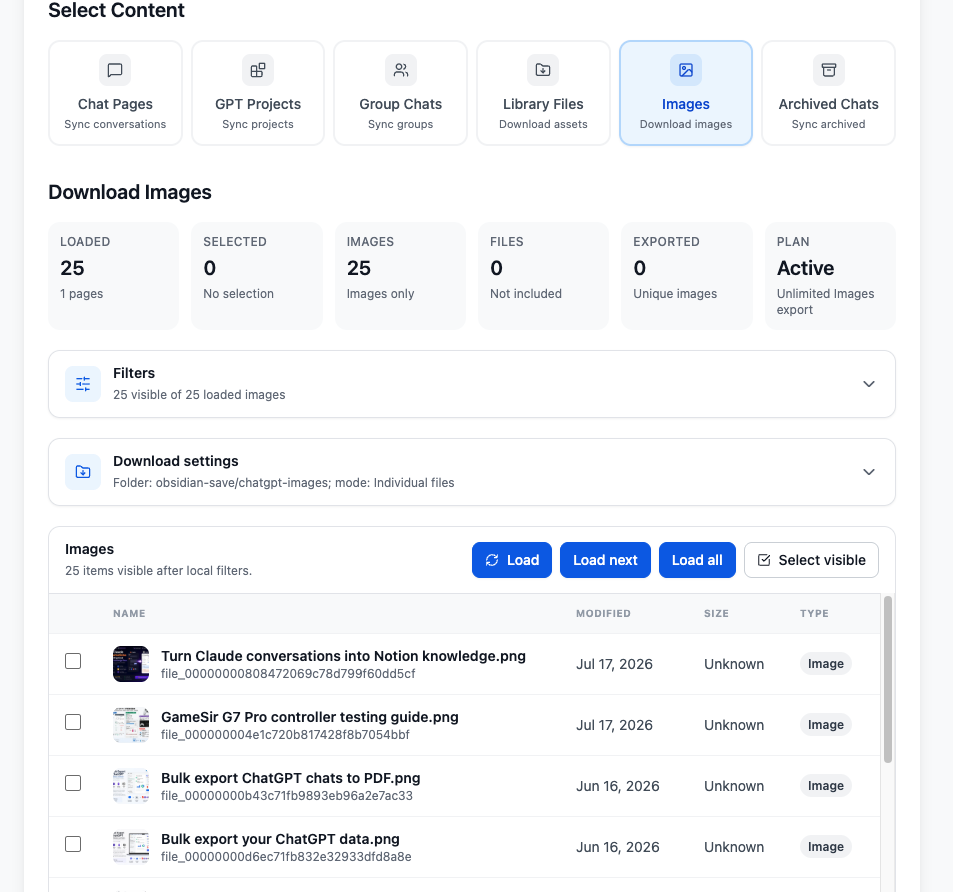
Task: Click Image type badge in GameSir row
Action: click(825, 725)
